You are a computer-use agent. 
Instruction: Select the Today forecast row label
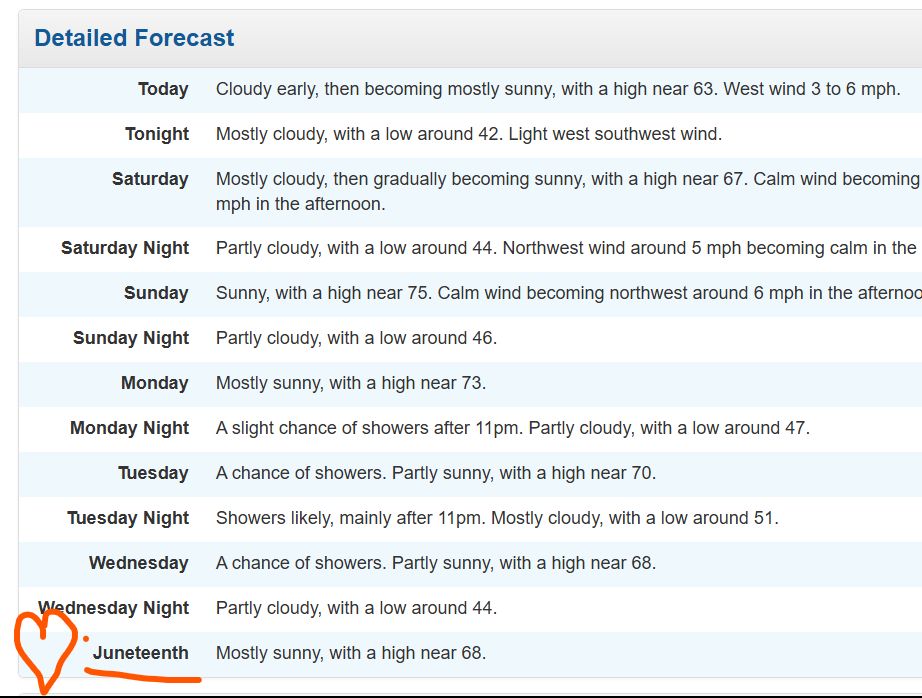(163, 89)
